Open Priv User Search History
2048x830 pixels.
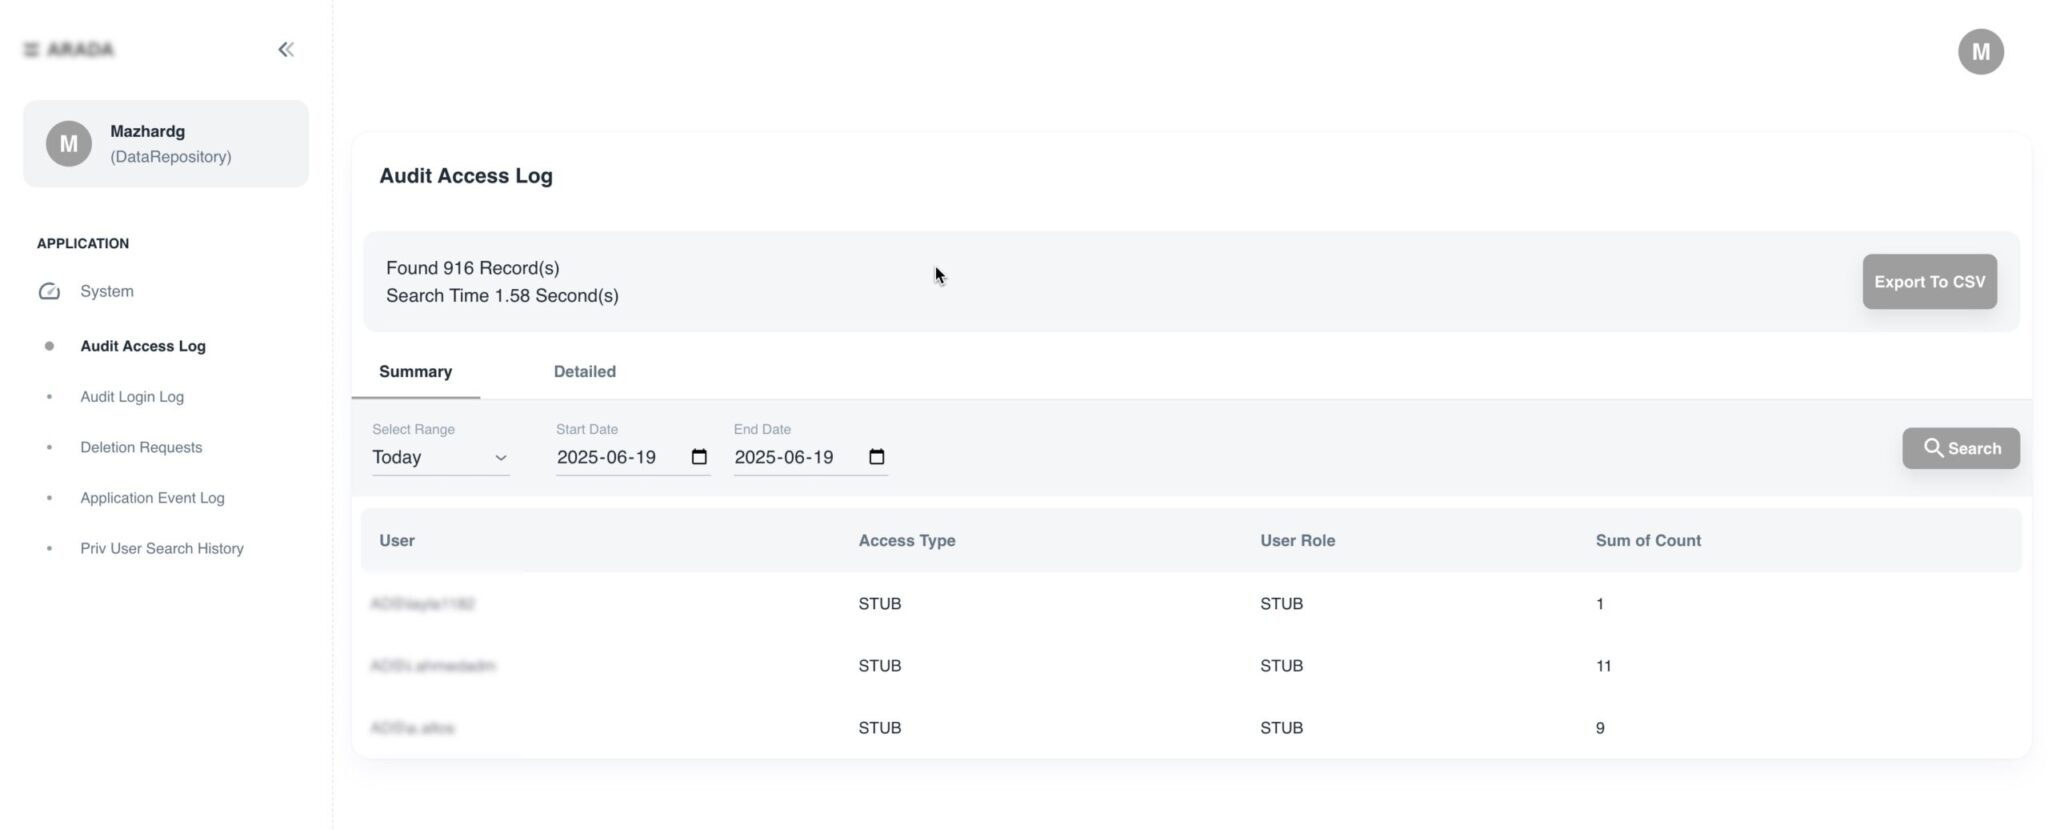pyautogui.click(x=162, y=548)
